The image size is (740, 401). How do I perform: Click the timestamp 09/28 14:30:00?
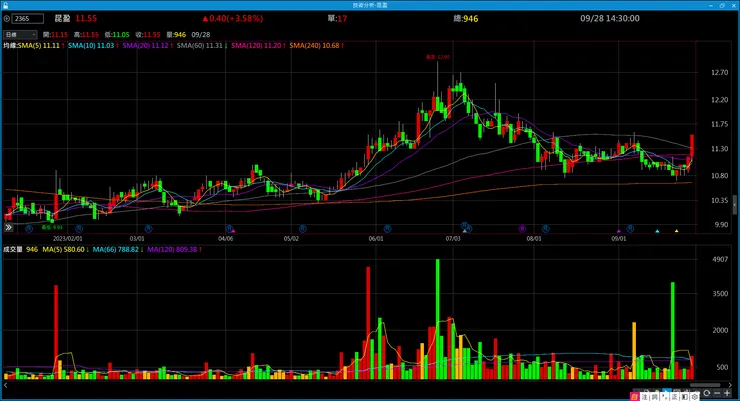610,18
